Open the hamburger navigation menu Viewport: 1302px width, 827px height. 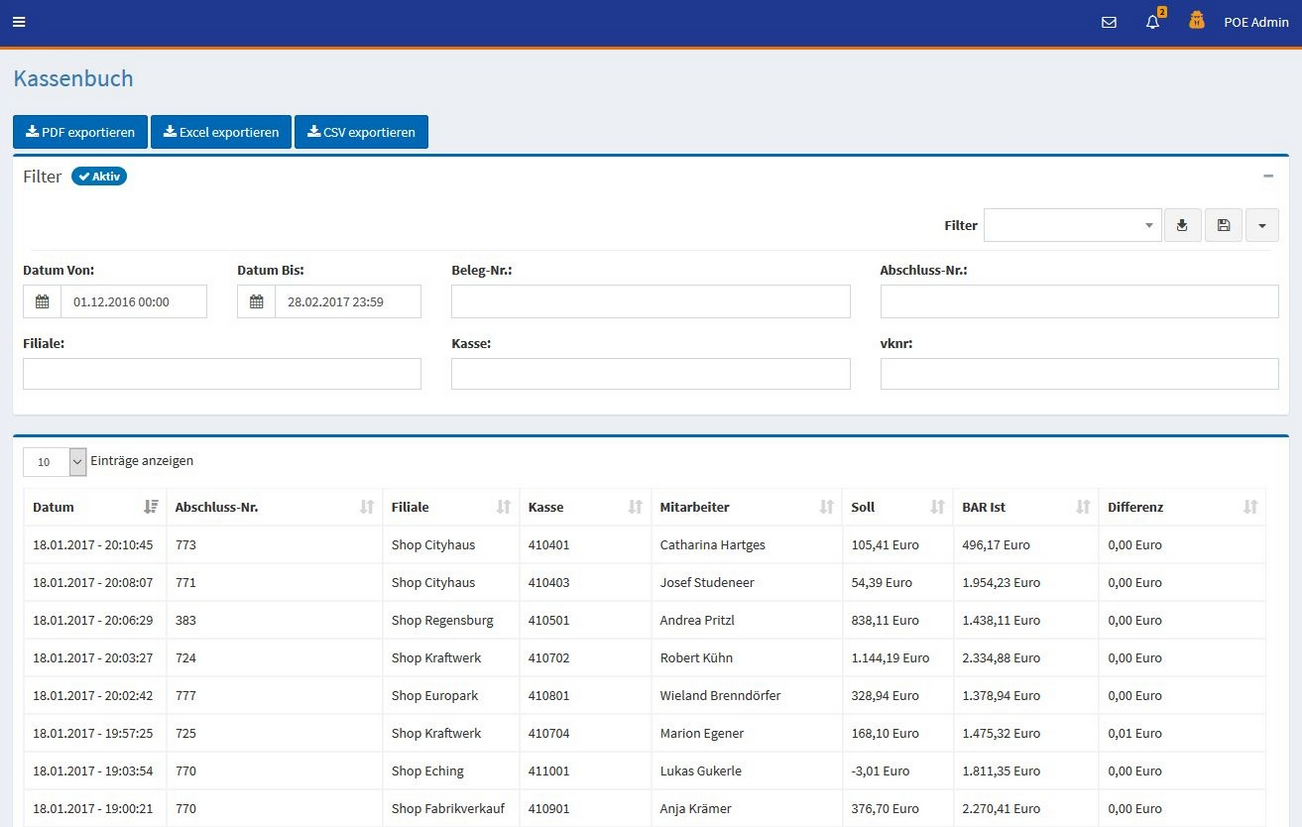point(19,22)
